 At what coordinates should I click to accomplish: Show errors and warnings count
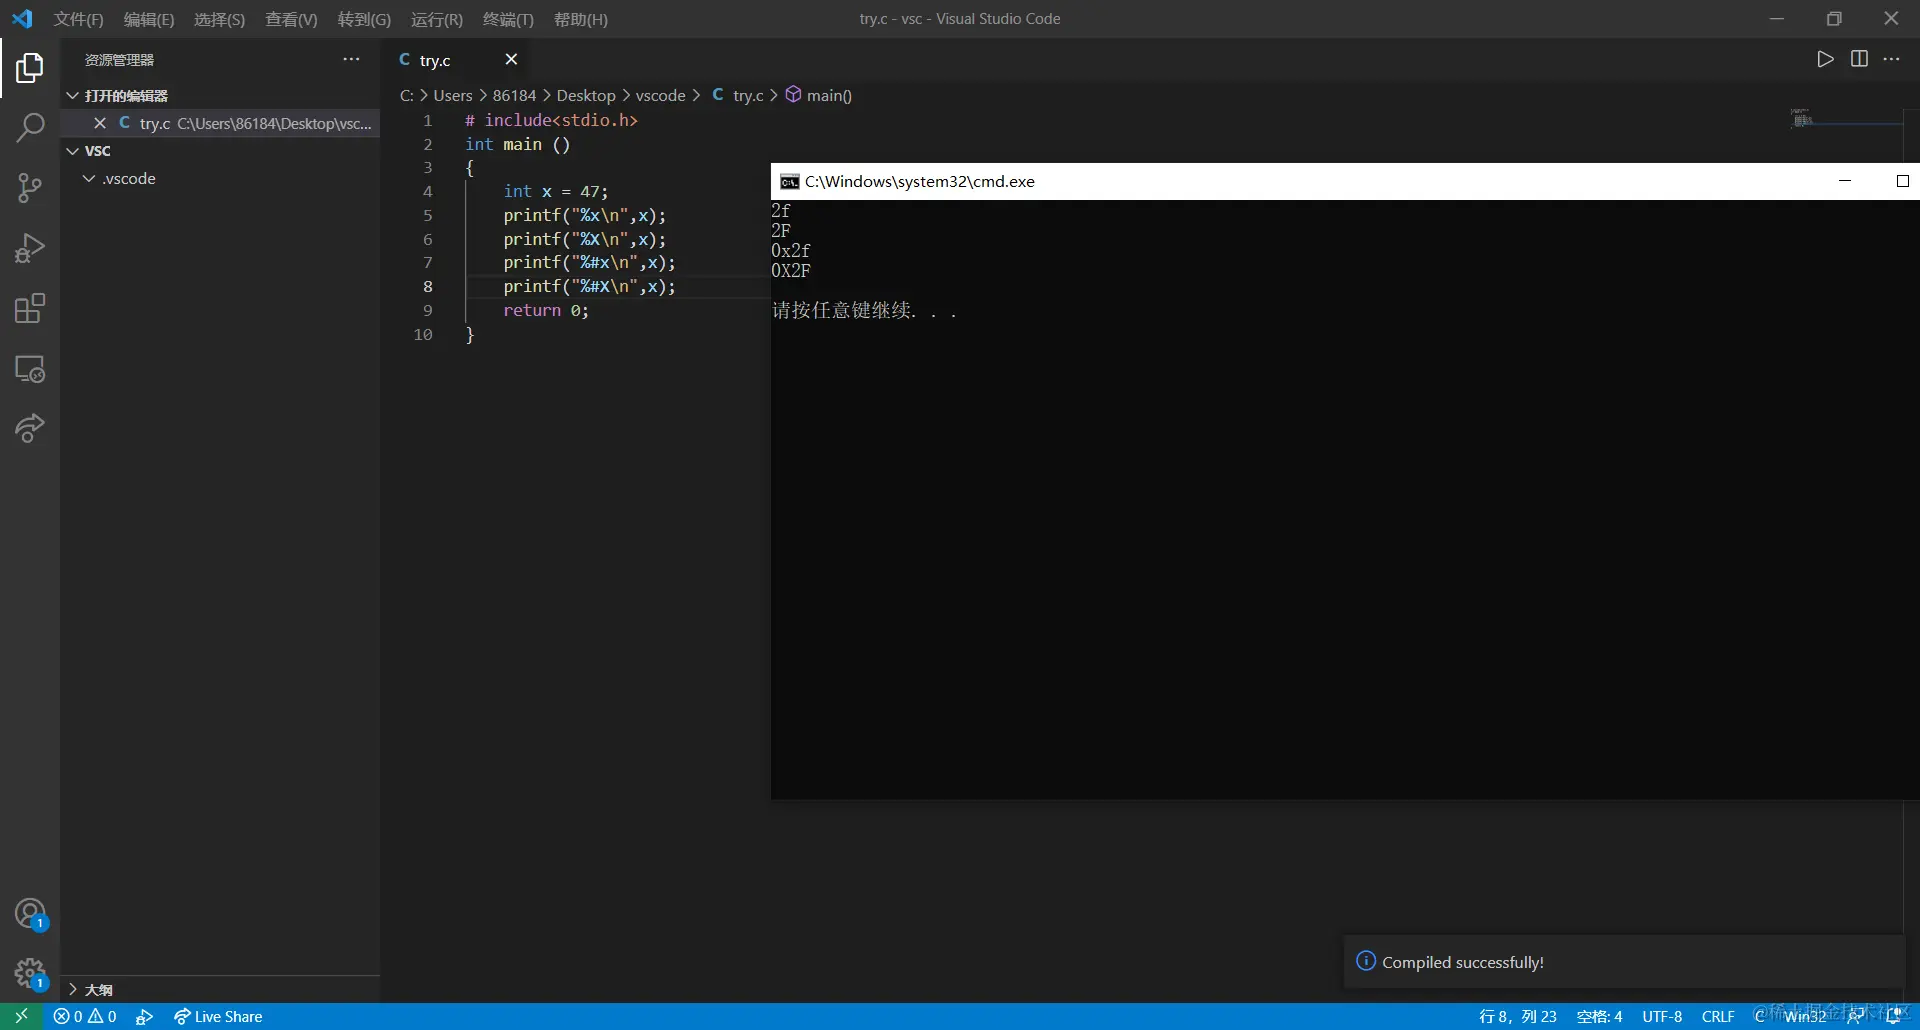(x=85, y=1016)
